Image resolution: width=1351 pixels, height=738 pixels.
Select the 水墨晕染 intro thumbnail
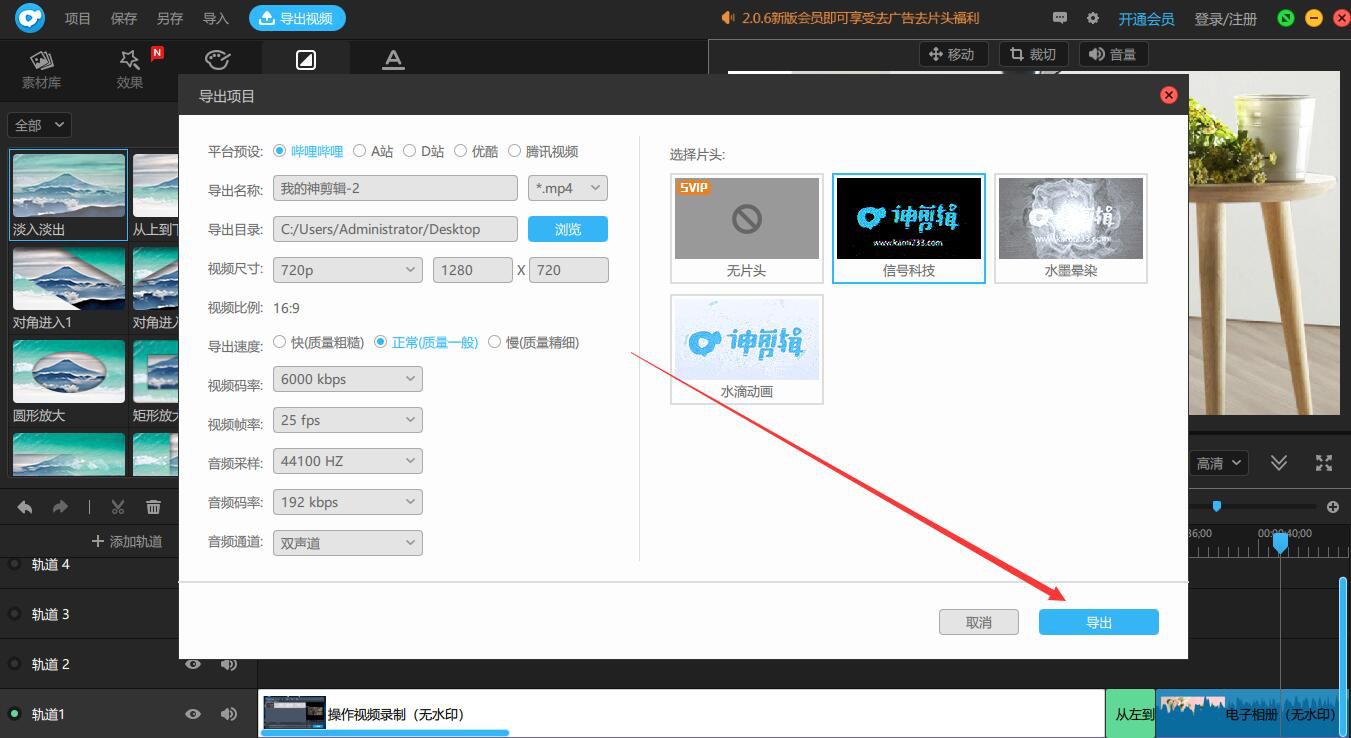pyautogui.click(x=1071, y=228)
